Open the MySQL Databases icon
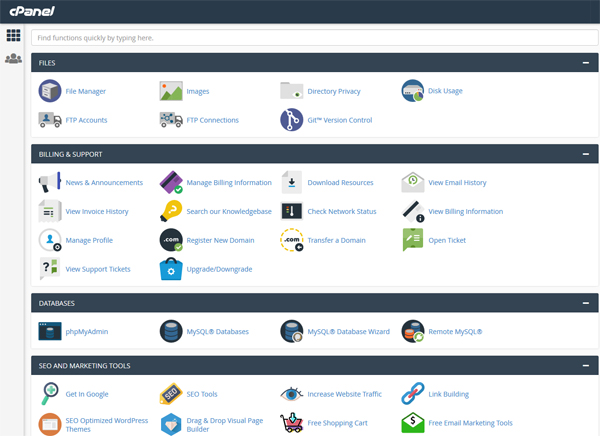Screen dimensions: 600x436 [x=171, y=331]
